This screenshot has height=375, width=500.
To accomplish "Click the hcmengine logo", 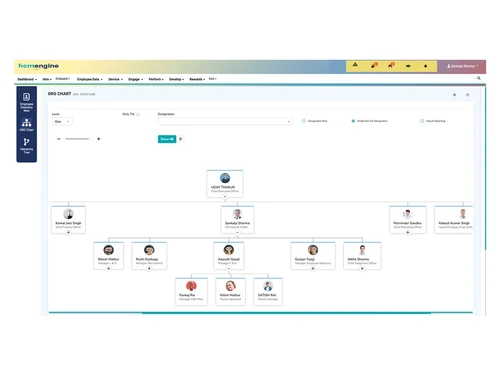I will click(x=39, y=66).
